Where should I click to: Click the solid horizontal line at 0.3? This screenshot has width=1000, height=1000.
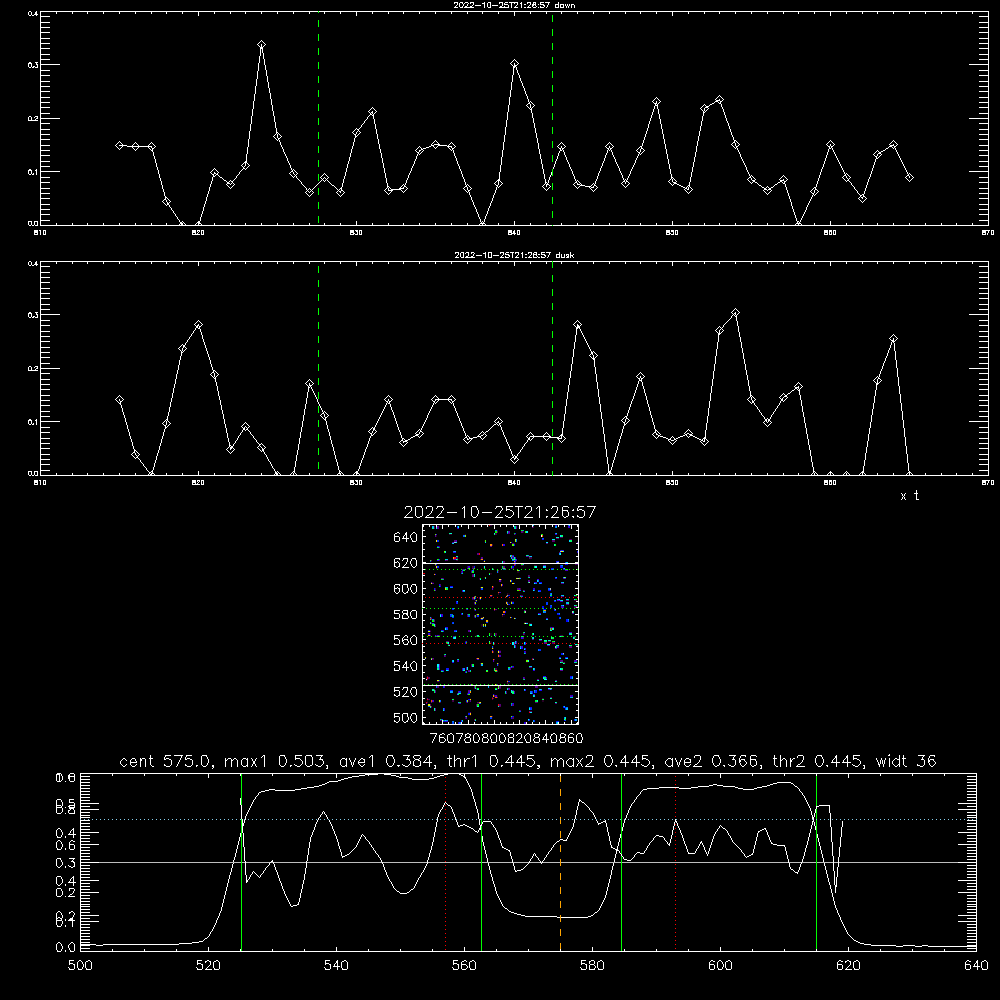point(528,862)
